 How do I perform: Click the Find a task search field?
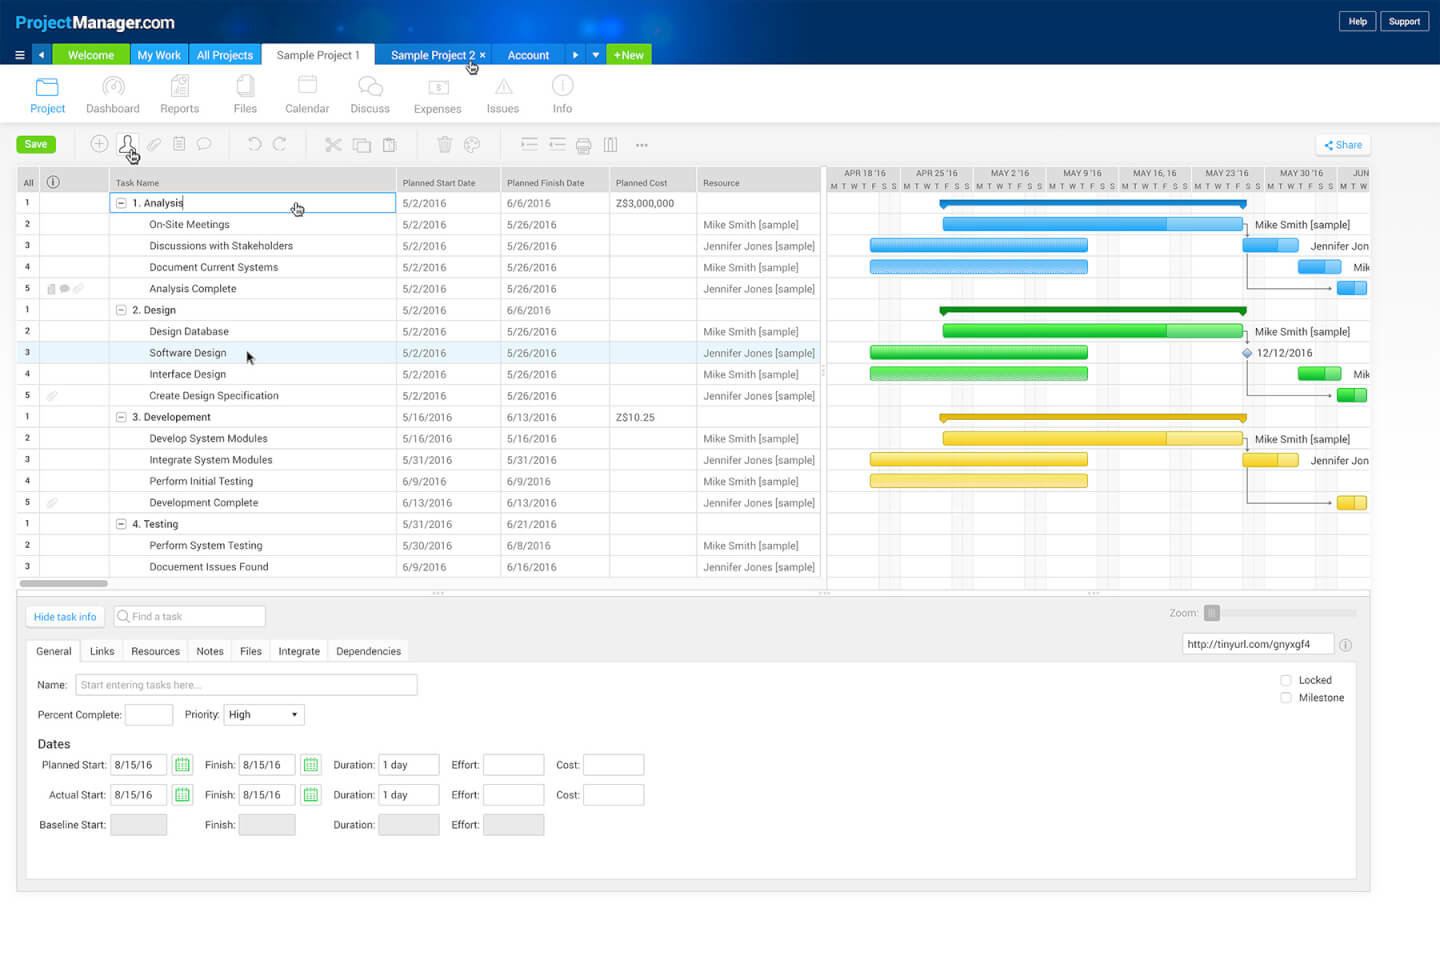[190, 617]
